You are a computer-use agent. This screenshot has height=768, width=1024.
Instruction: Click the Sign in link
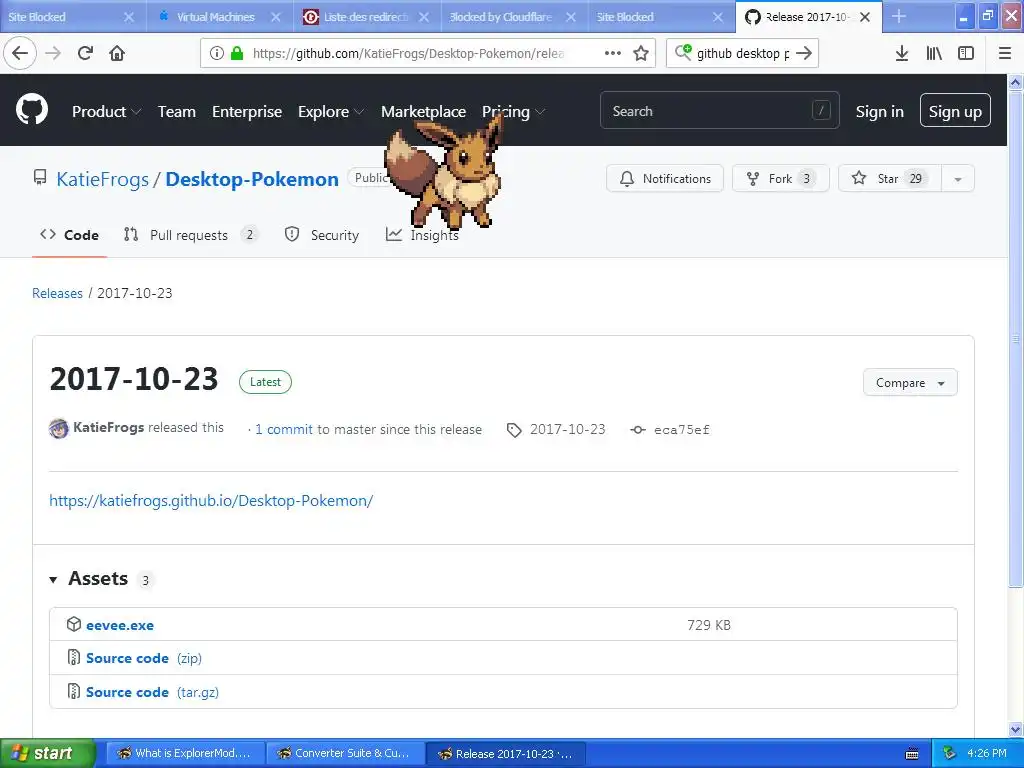[x=880, y=112]
